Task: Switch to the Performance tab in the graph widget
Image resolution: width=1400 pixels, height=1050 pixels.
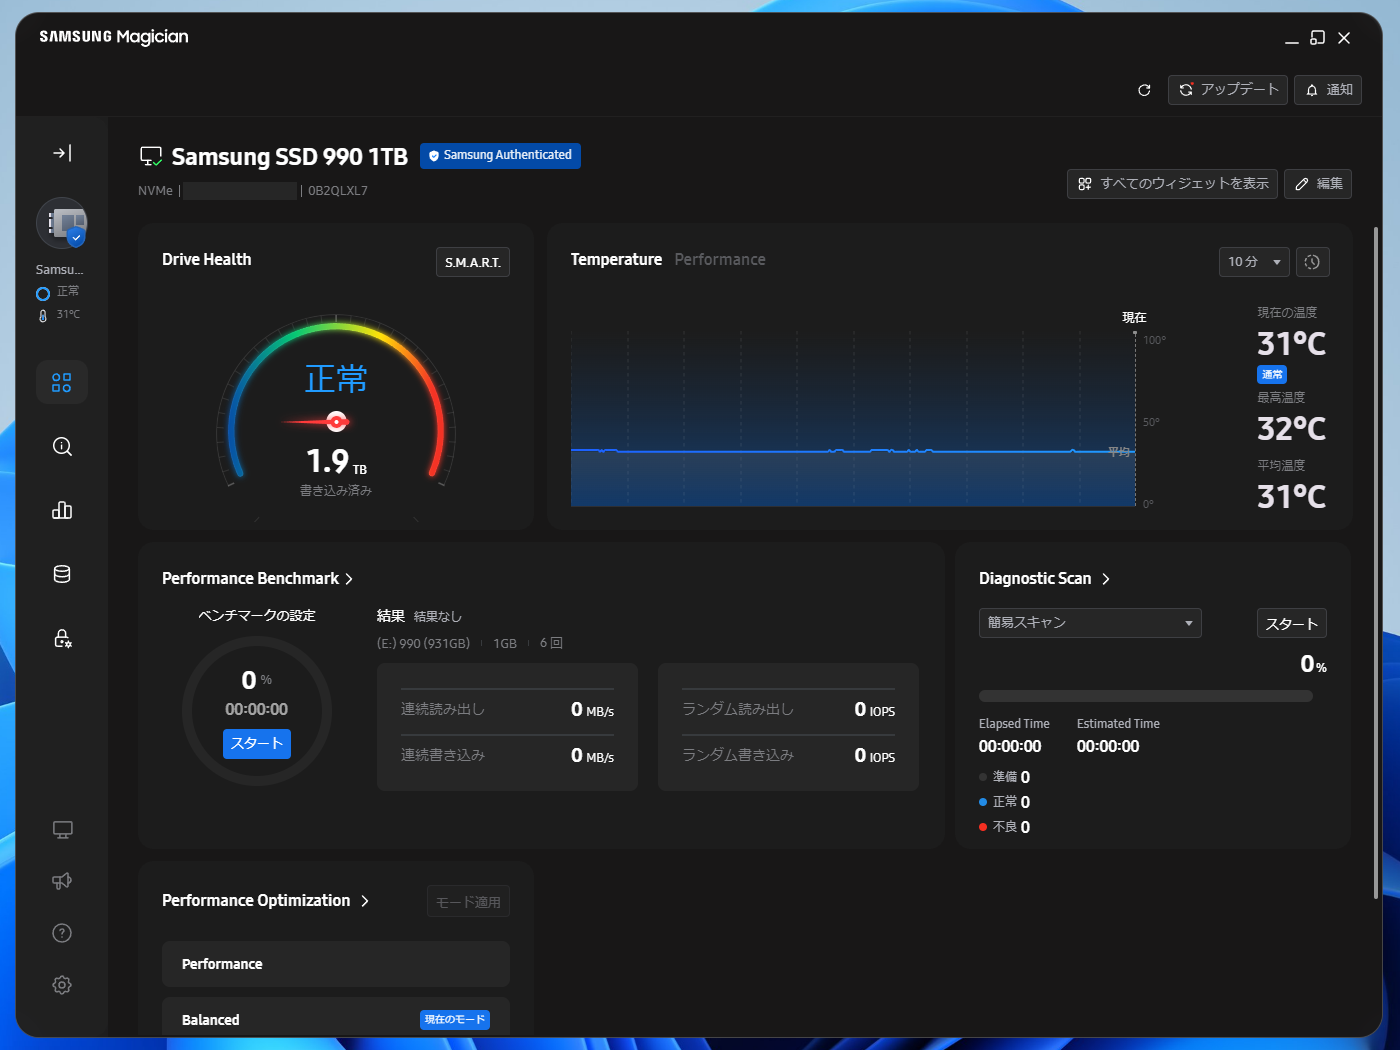Action: pyautogui.click(x=720, y=260)
